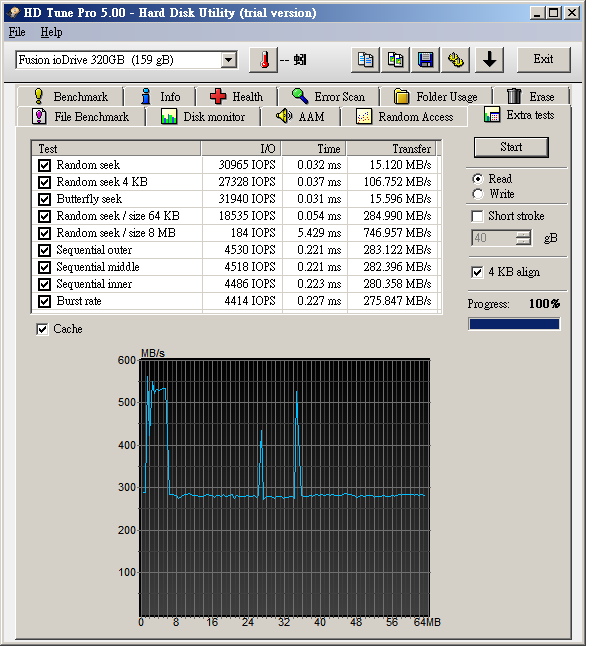Click the short stroke gB spinner arrows
614x646 pixels.
pyautogui.click(x=524, y=238)
